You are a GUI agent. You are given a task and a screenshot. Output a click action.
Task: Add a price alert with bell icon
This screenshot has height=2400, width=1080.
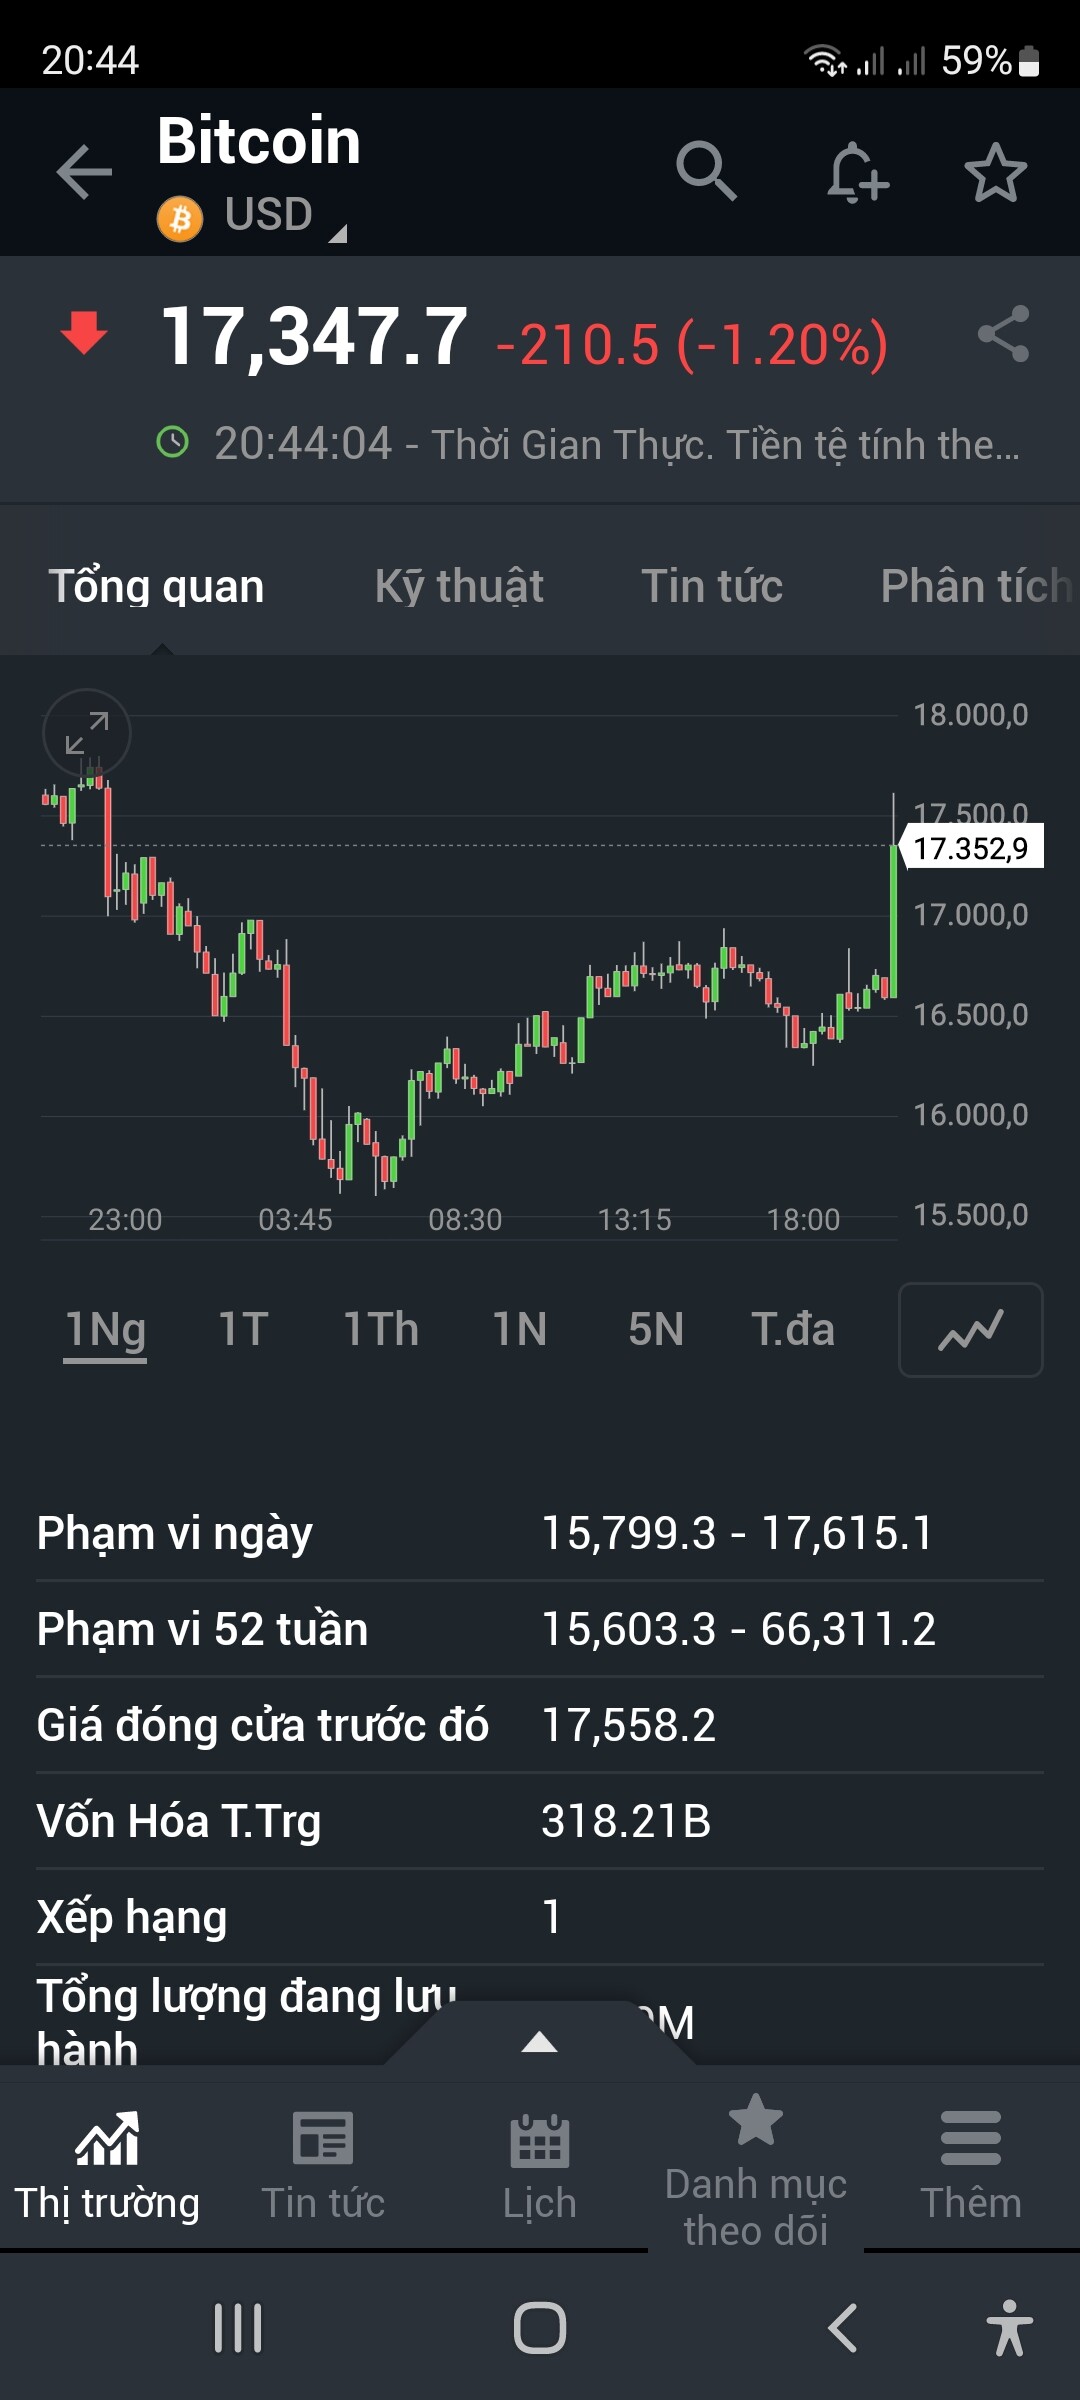[x=857, y=173]
